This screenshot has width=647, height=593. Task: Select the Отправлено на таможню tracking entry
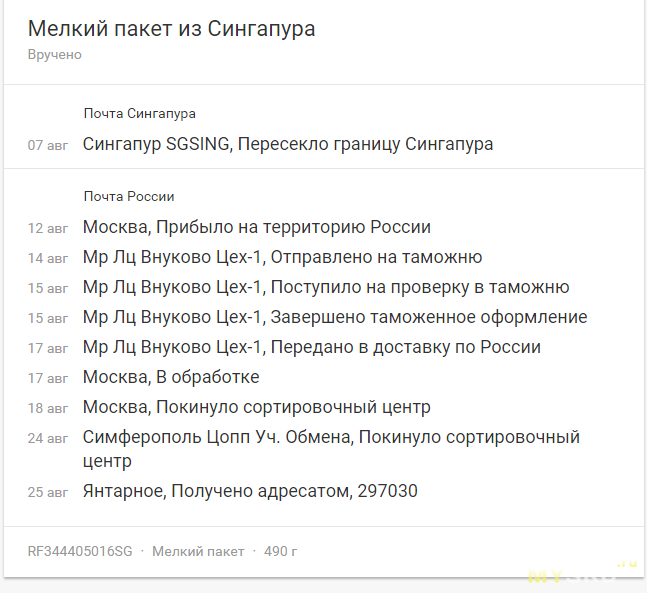coord(282,257)
